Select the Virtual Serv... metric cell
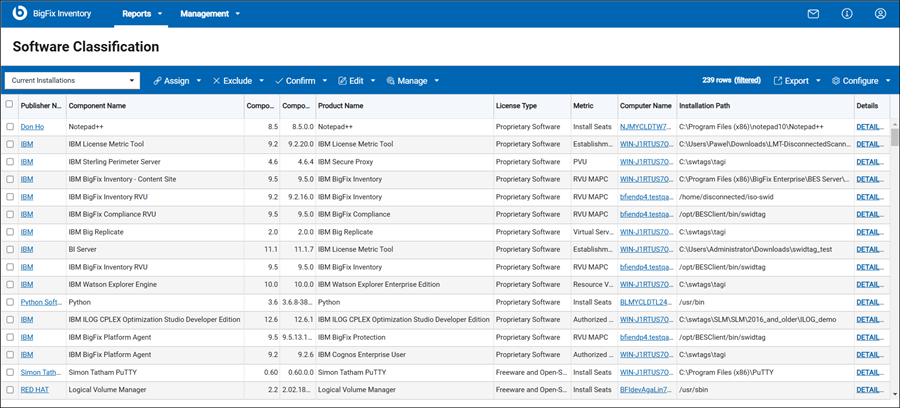Image resolution: width=900 pixels, height=408 pixels. [x=593, y=232]
